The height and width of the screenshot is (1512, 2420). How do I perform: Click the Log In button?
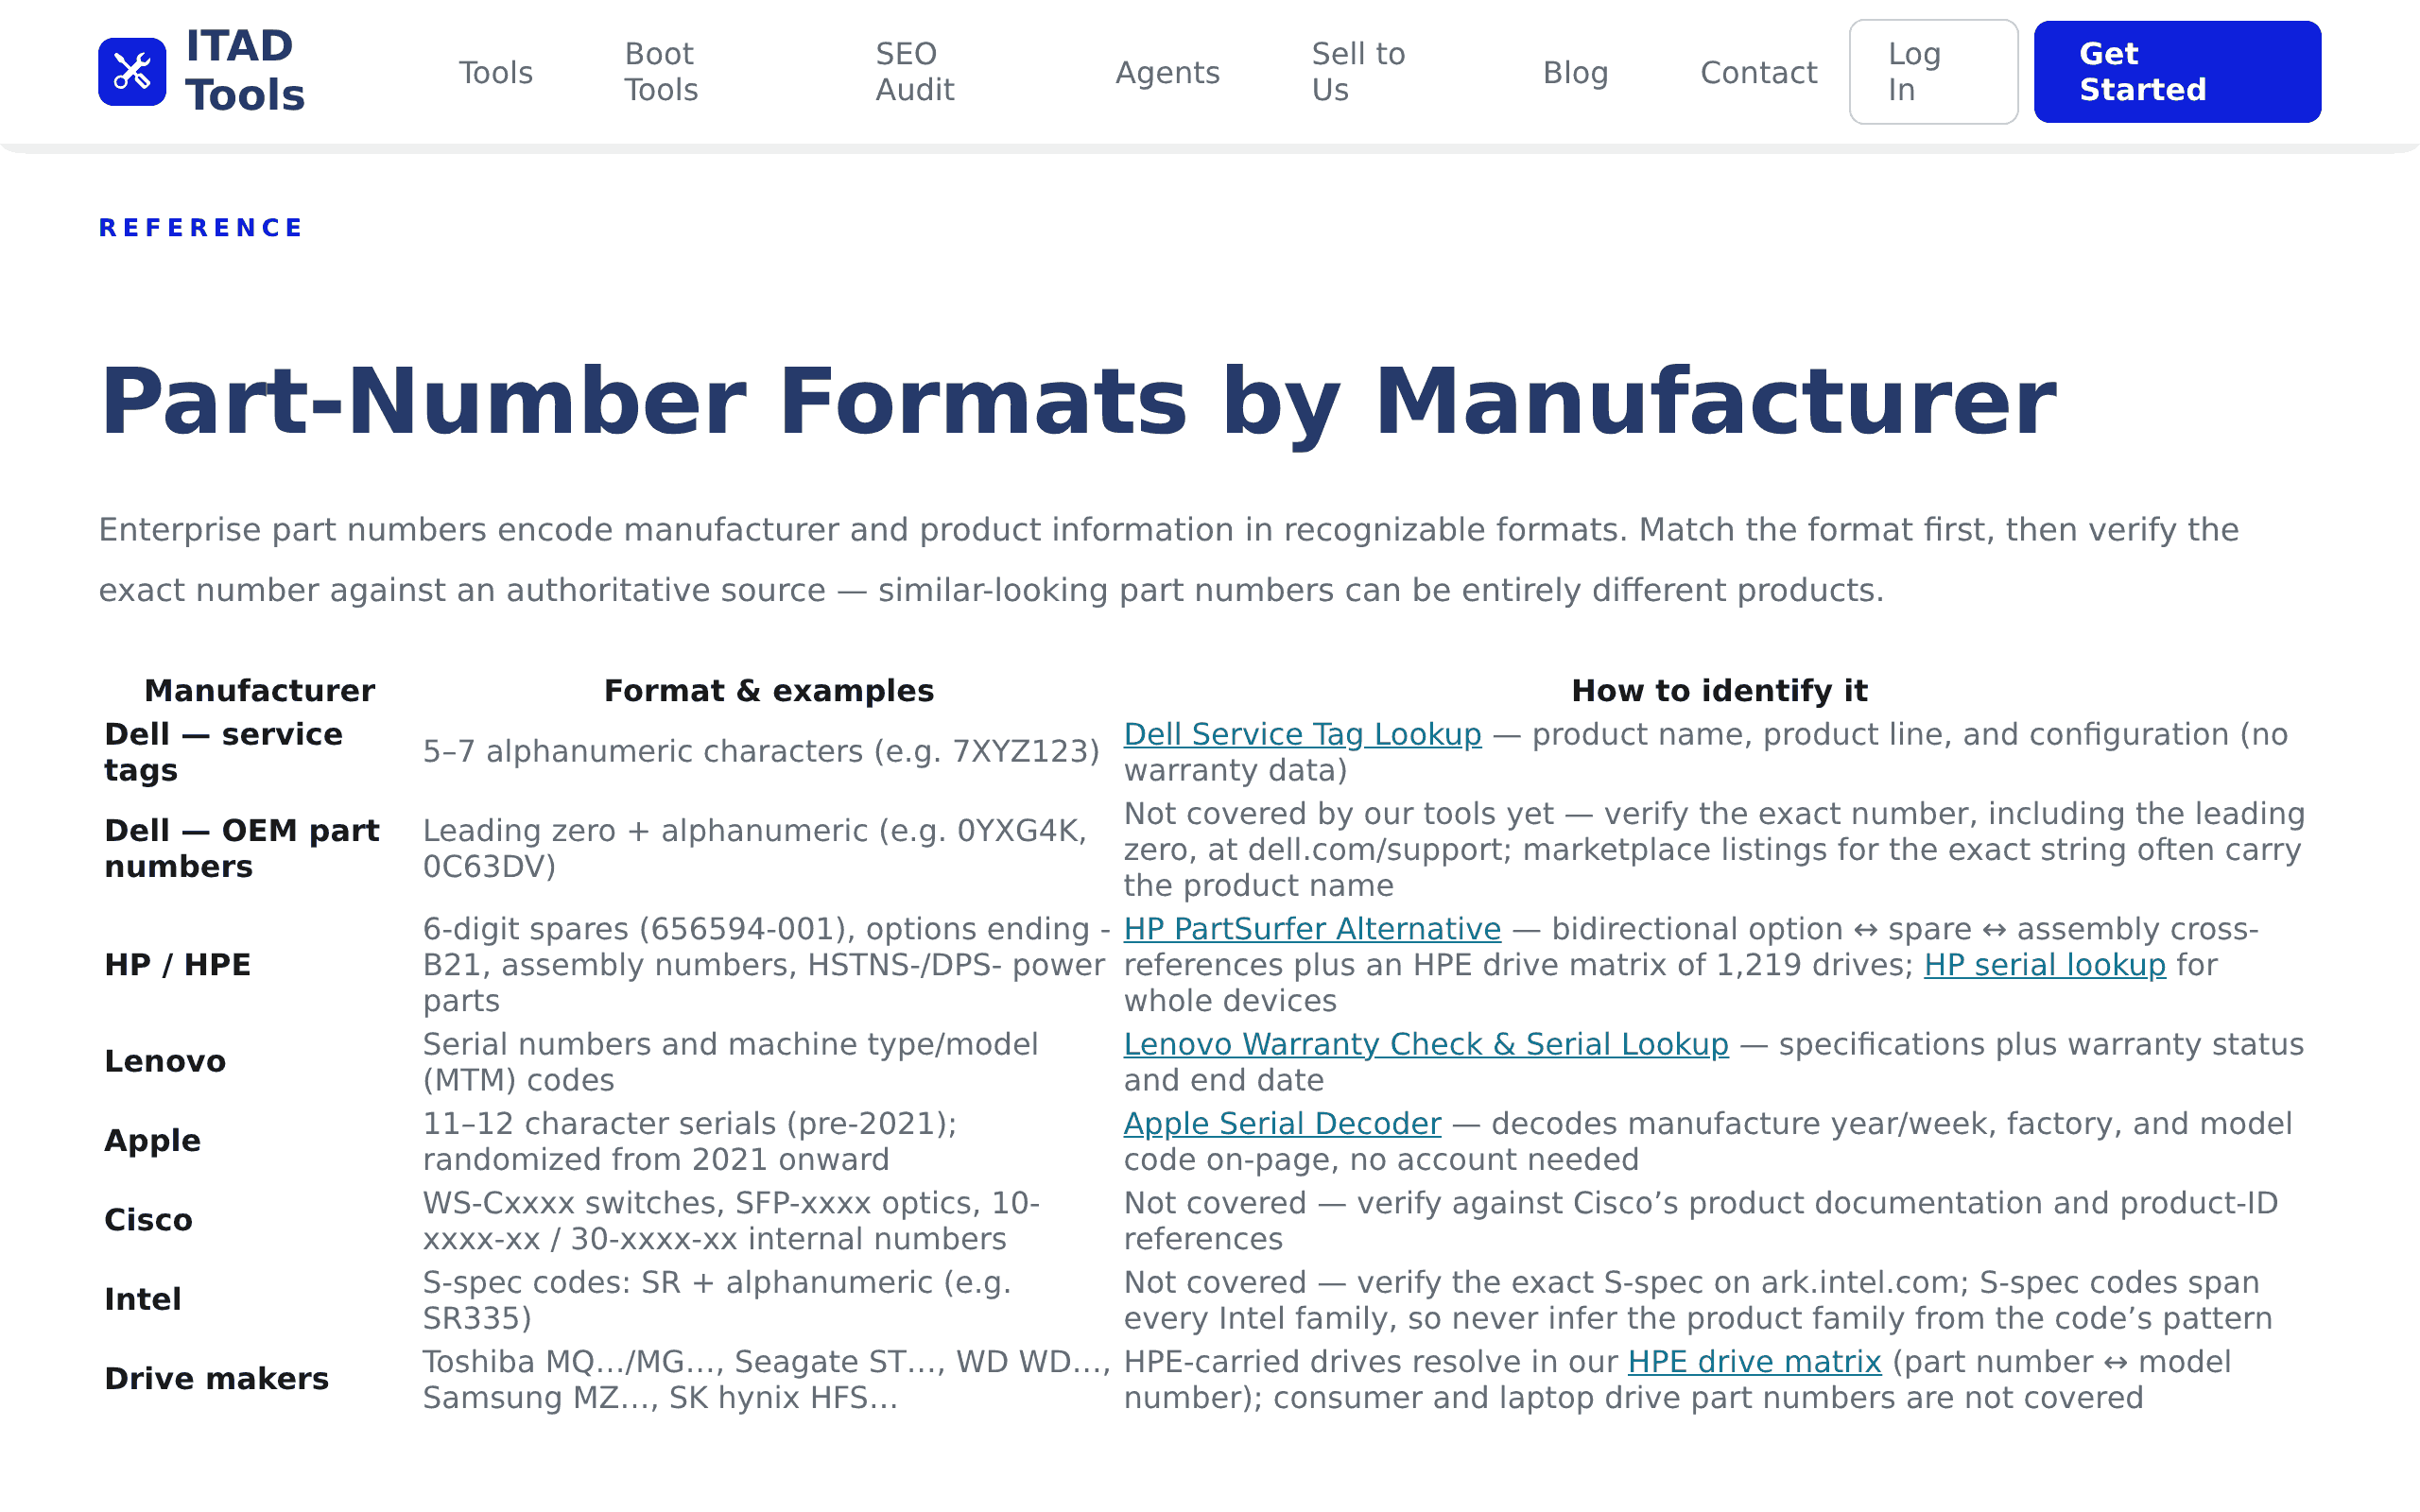(1933, 72)
